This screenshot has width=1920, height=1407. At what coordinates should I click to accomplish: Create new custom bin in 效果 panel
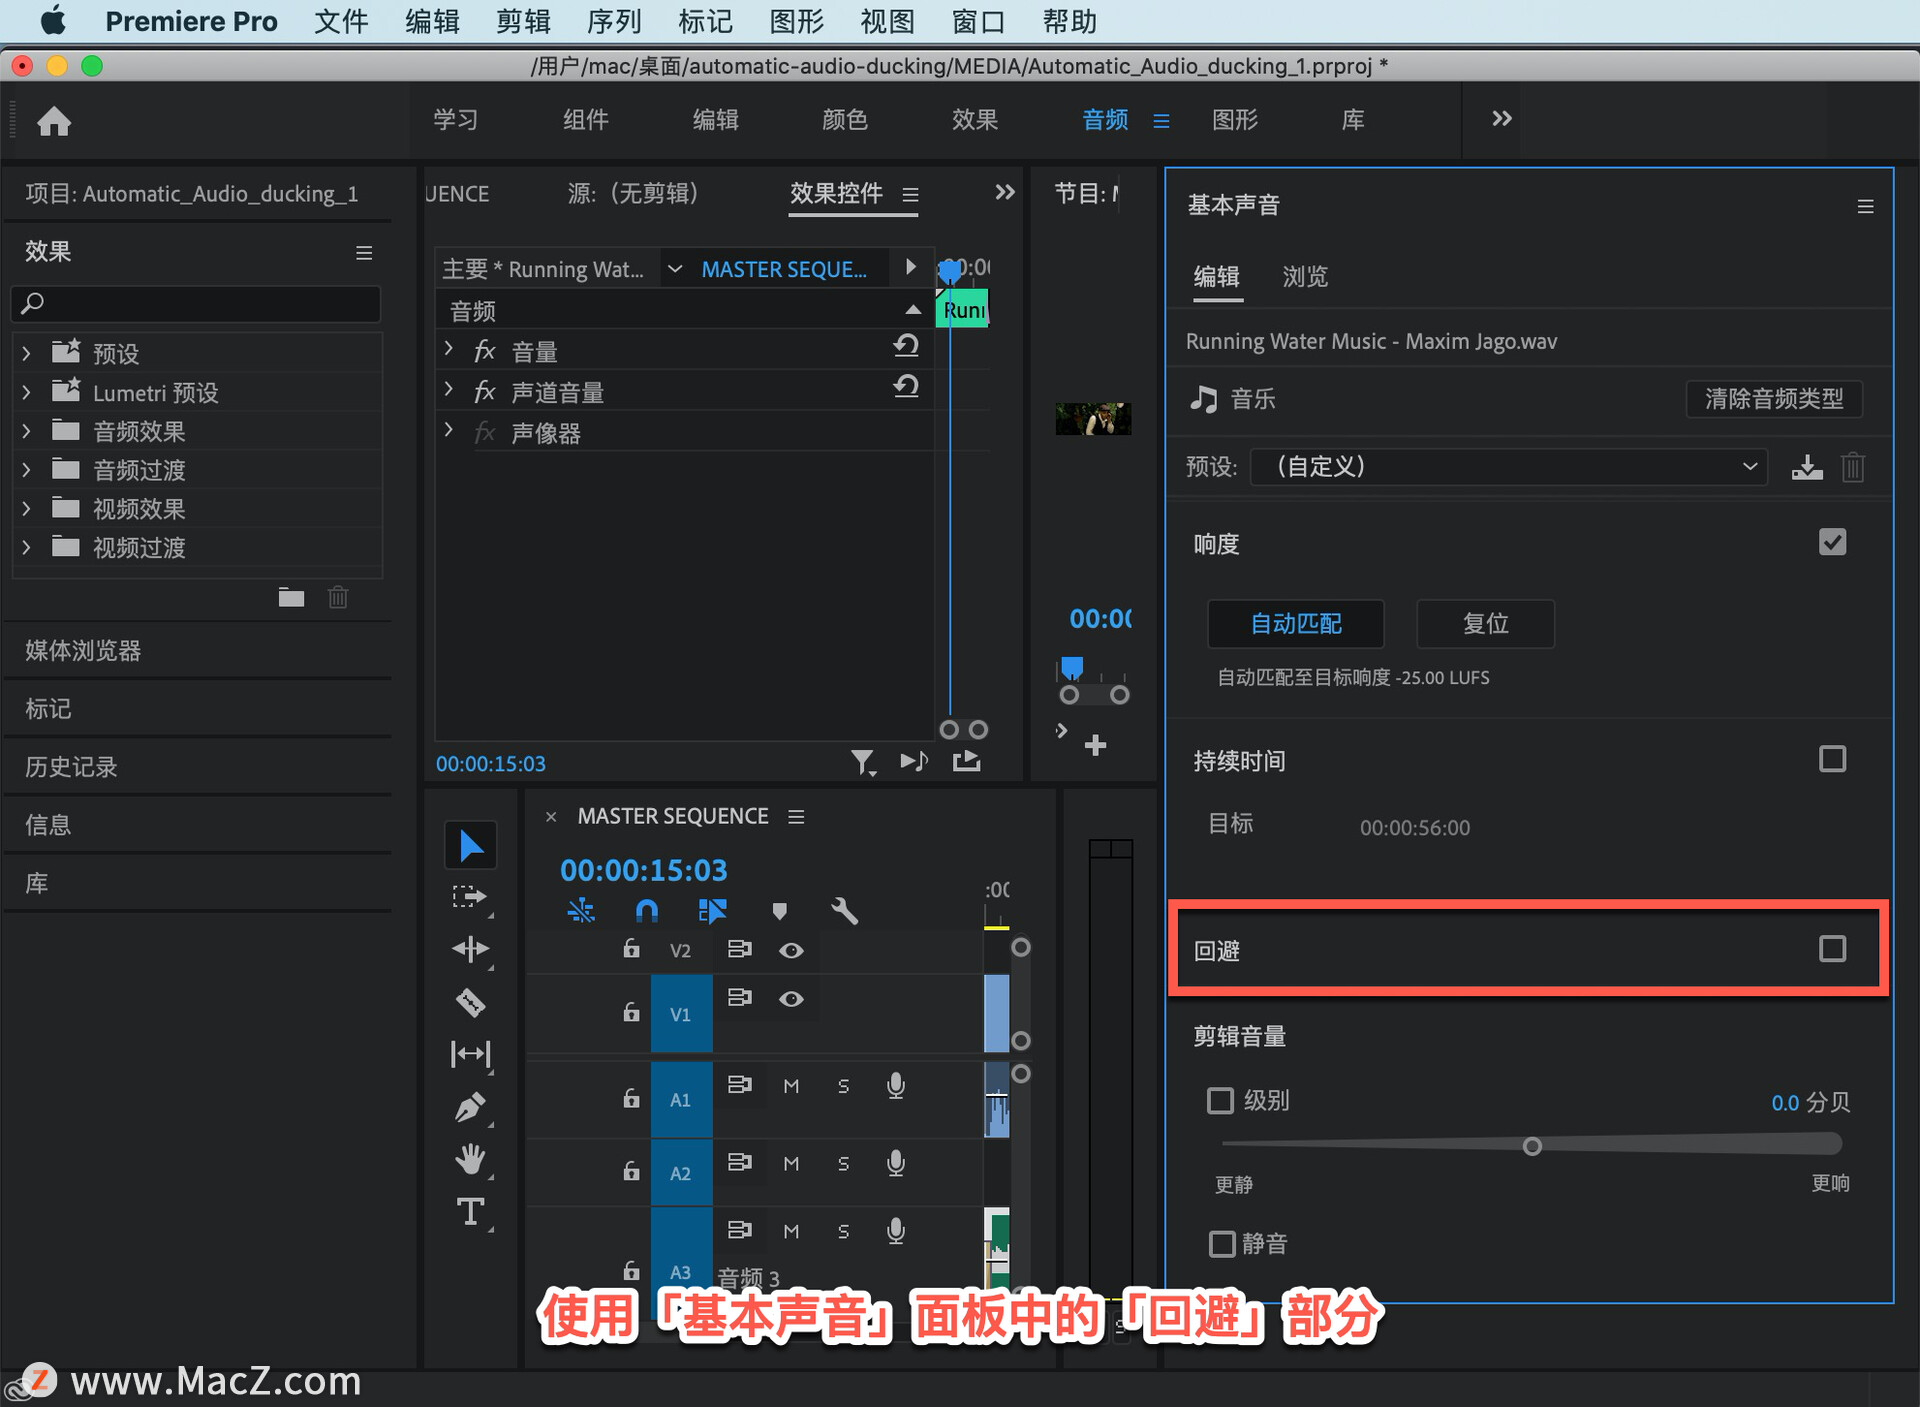pos(291,598)
